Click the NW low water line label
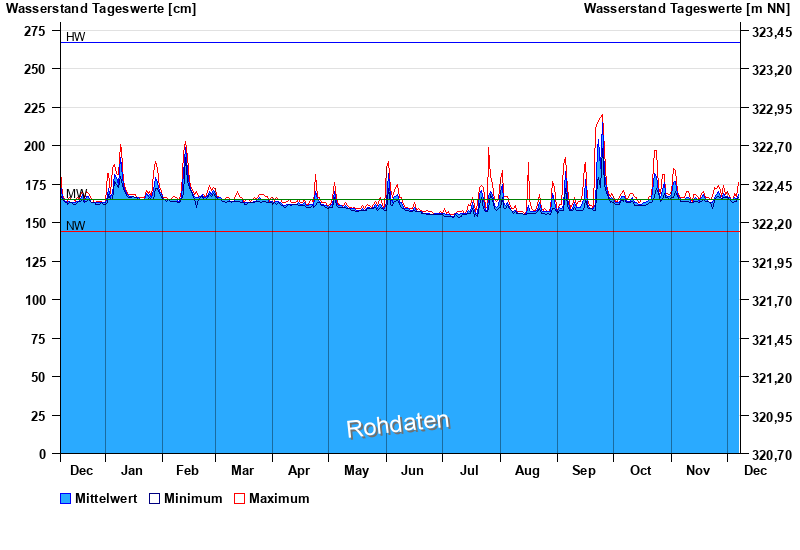Image resolution: width=800 pixels, height=550 pixels. click(x=75, y=226)
